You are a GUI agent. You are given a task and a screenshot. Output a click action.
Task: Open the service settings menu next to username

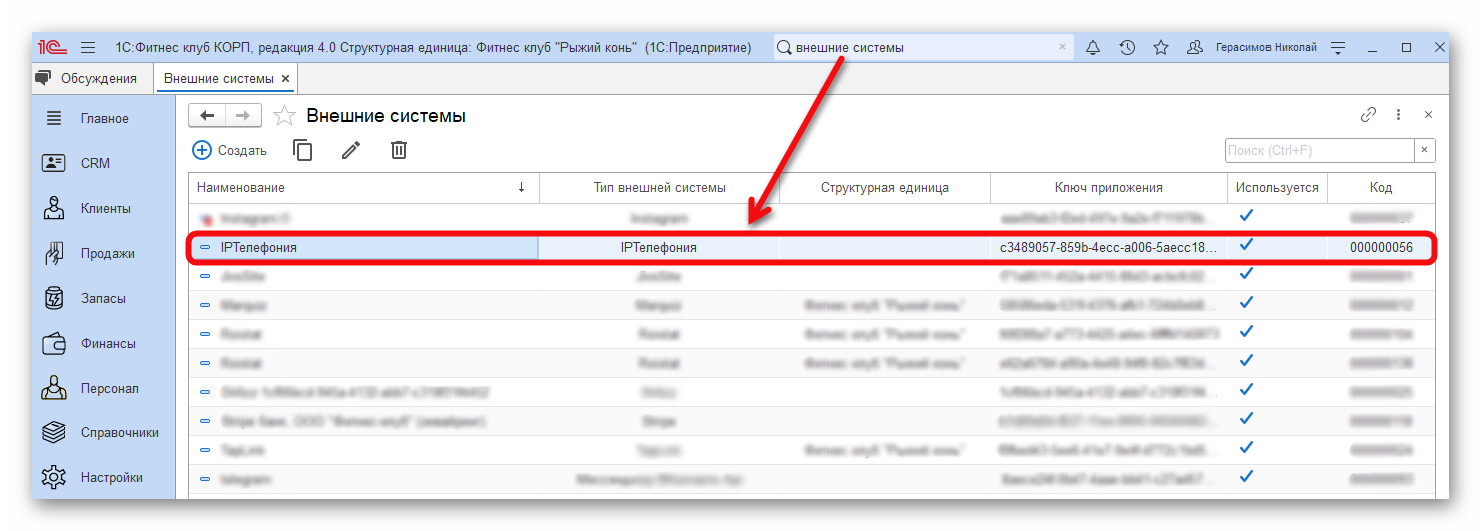(x=1339, y=47)
